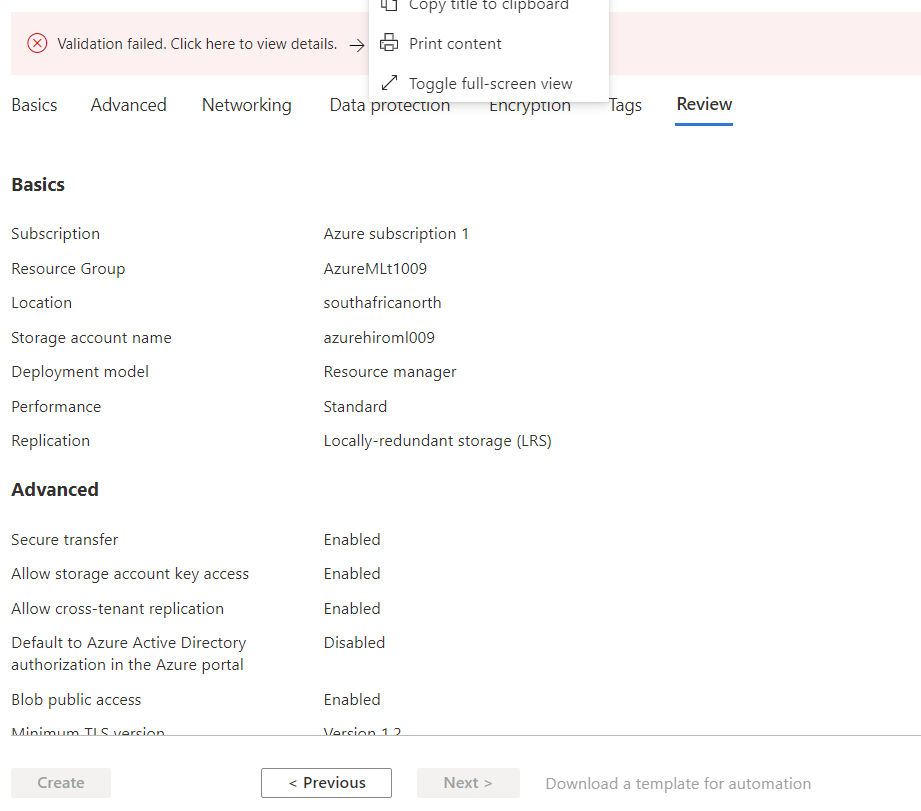Viewport: 921px width, 811px height.
Task: Open the Networking tab
Action: pyautogui.click(x=247, y=105)
